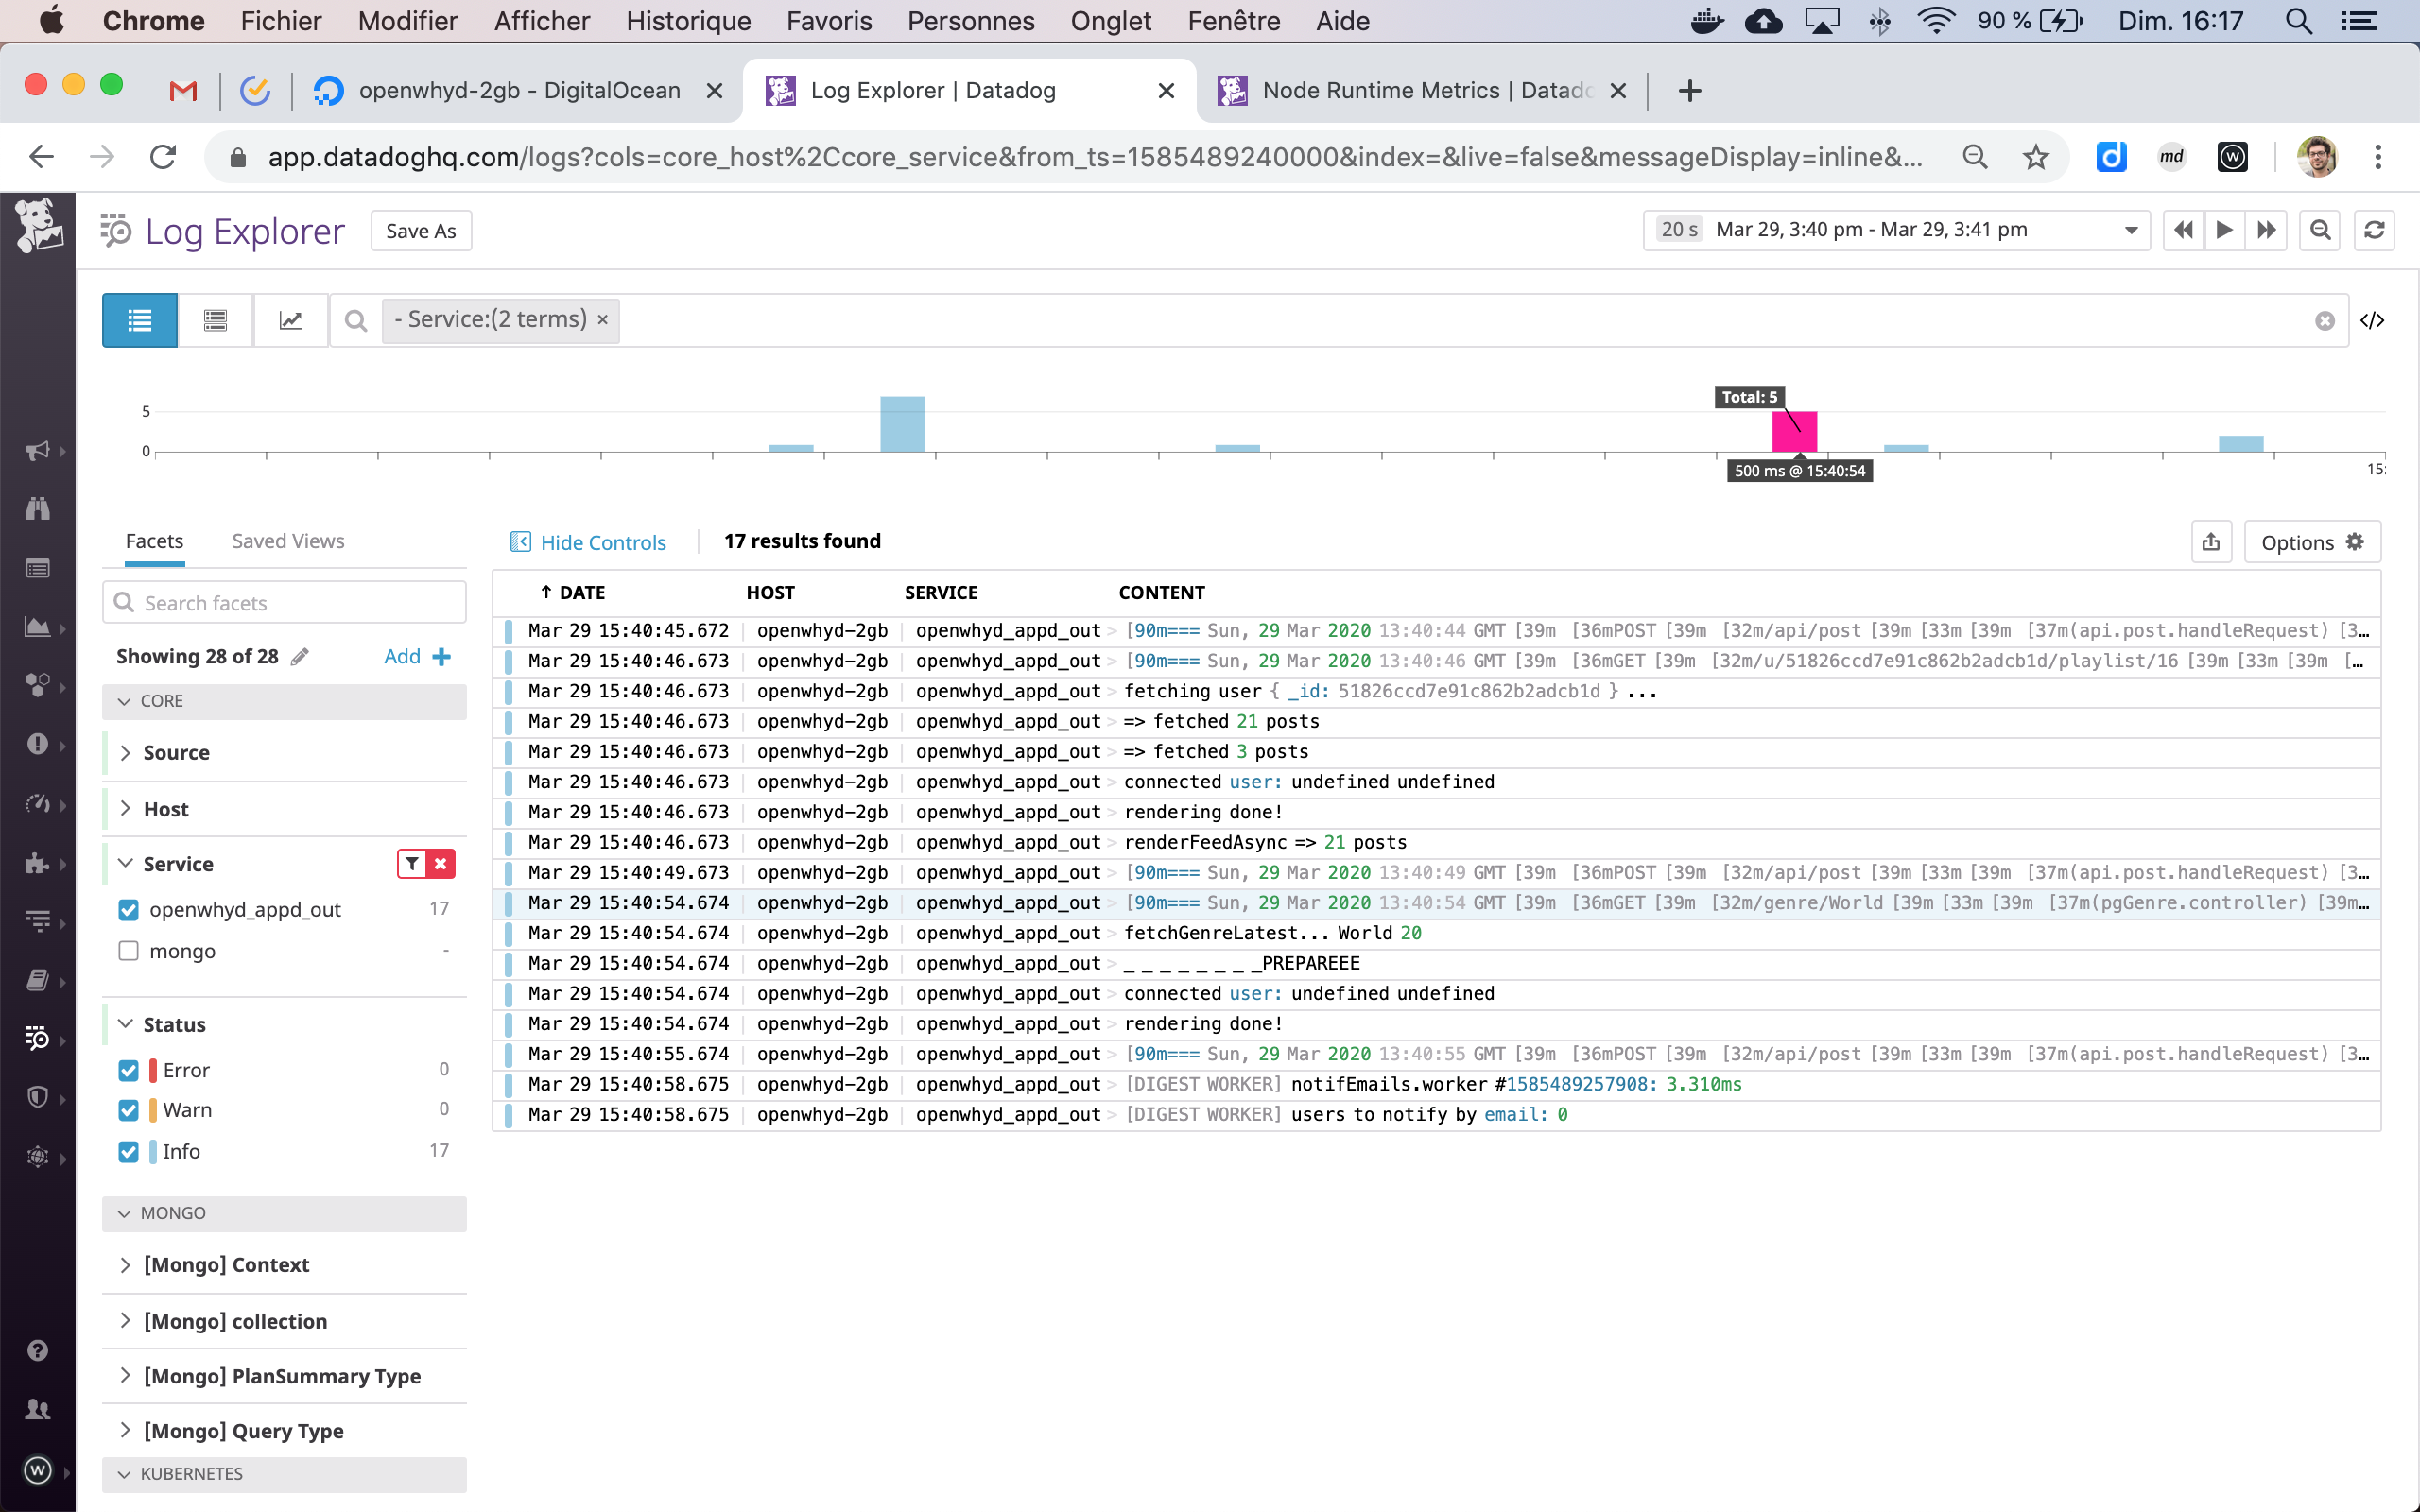Open the Logs section in the left sidebar
Screen dimensions: 2420x1512
click(x=38, y=1038)
